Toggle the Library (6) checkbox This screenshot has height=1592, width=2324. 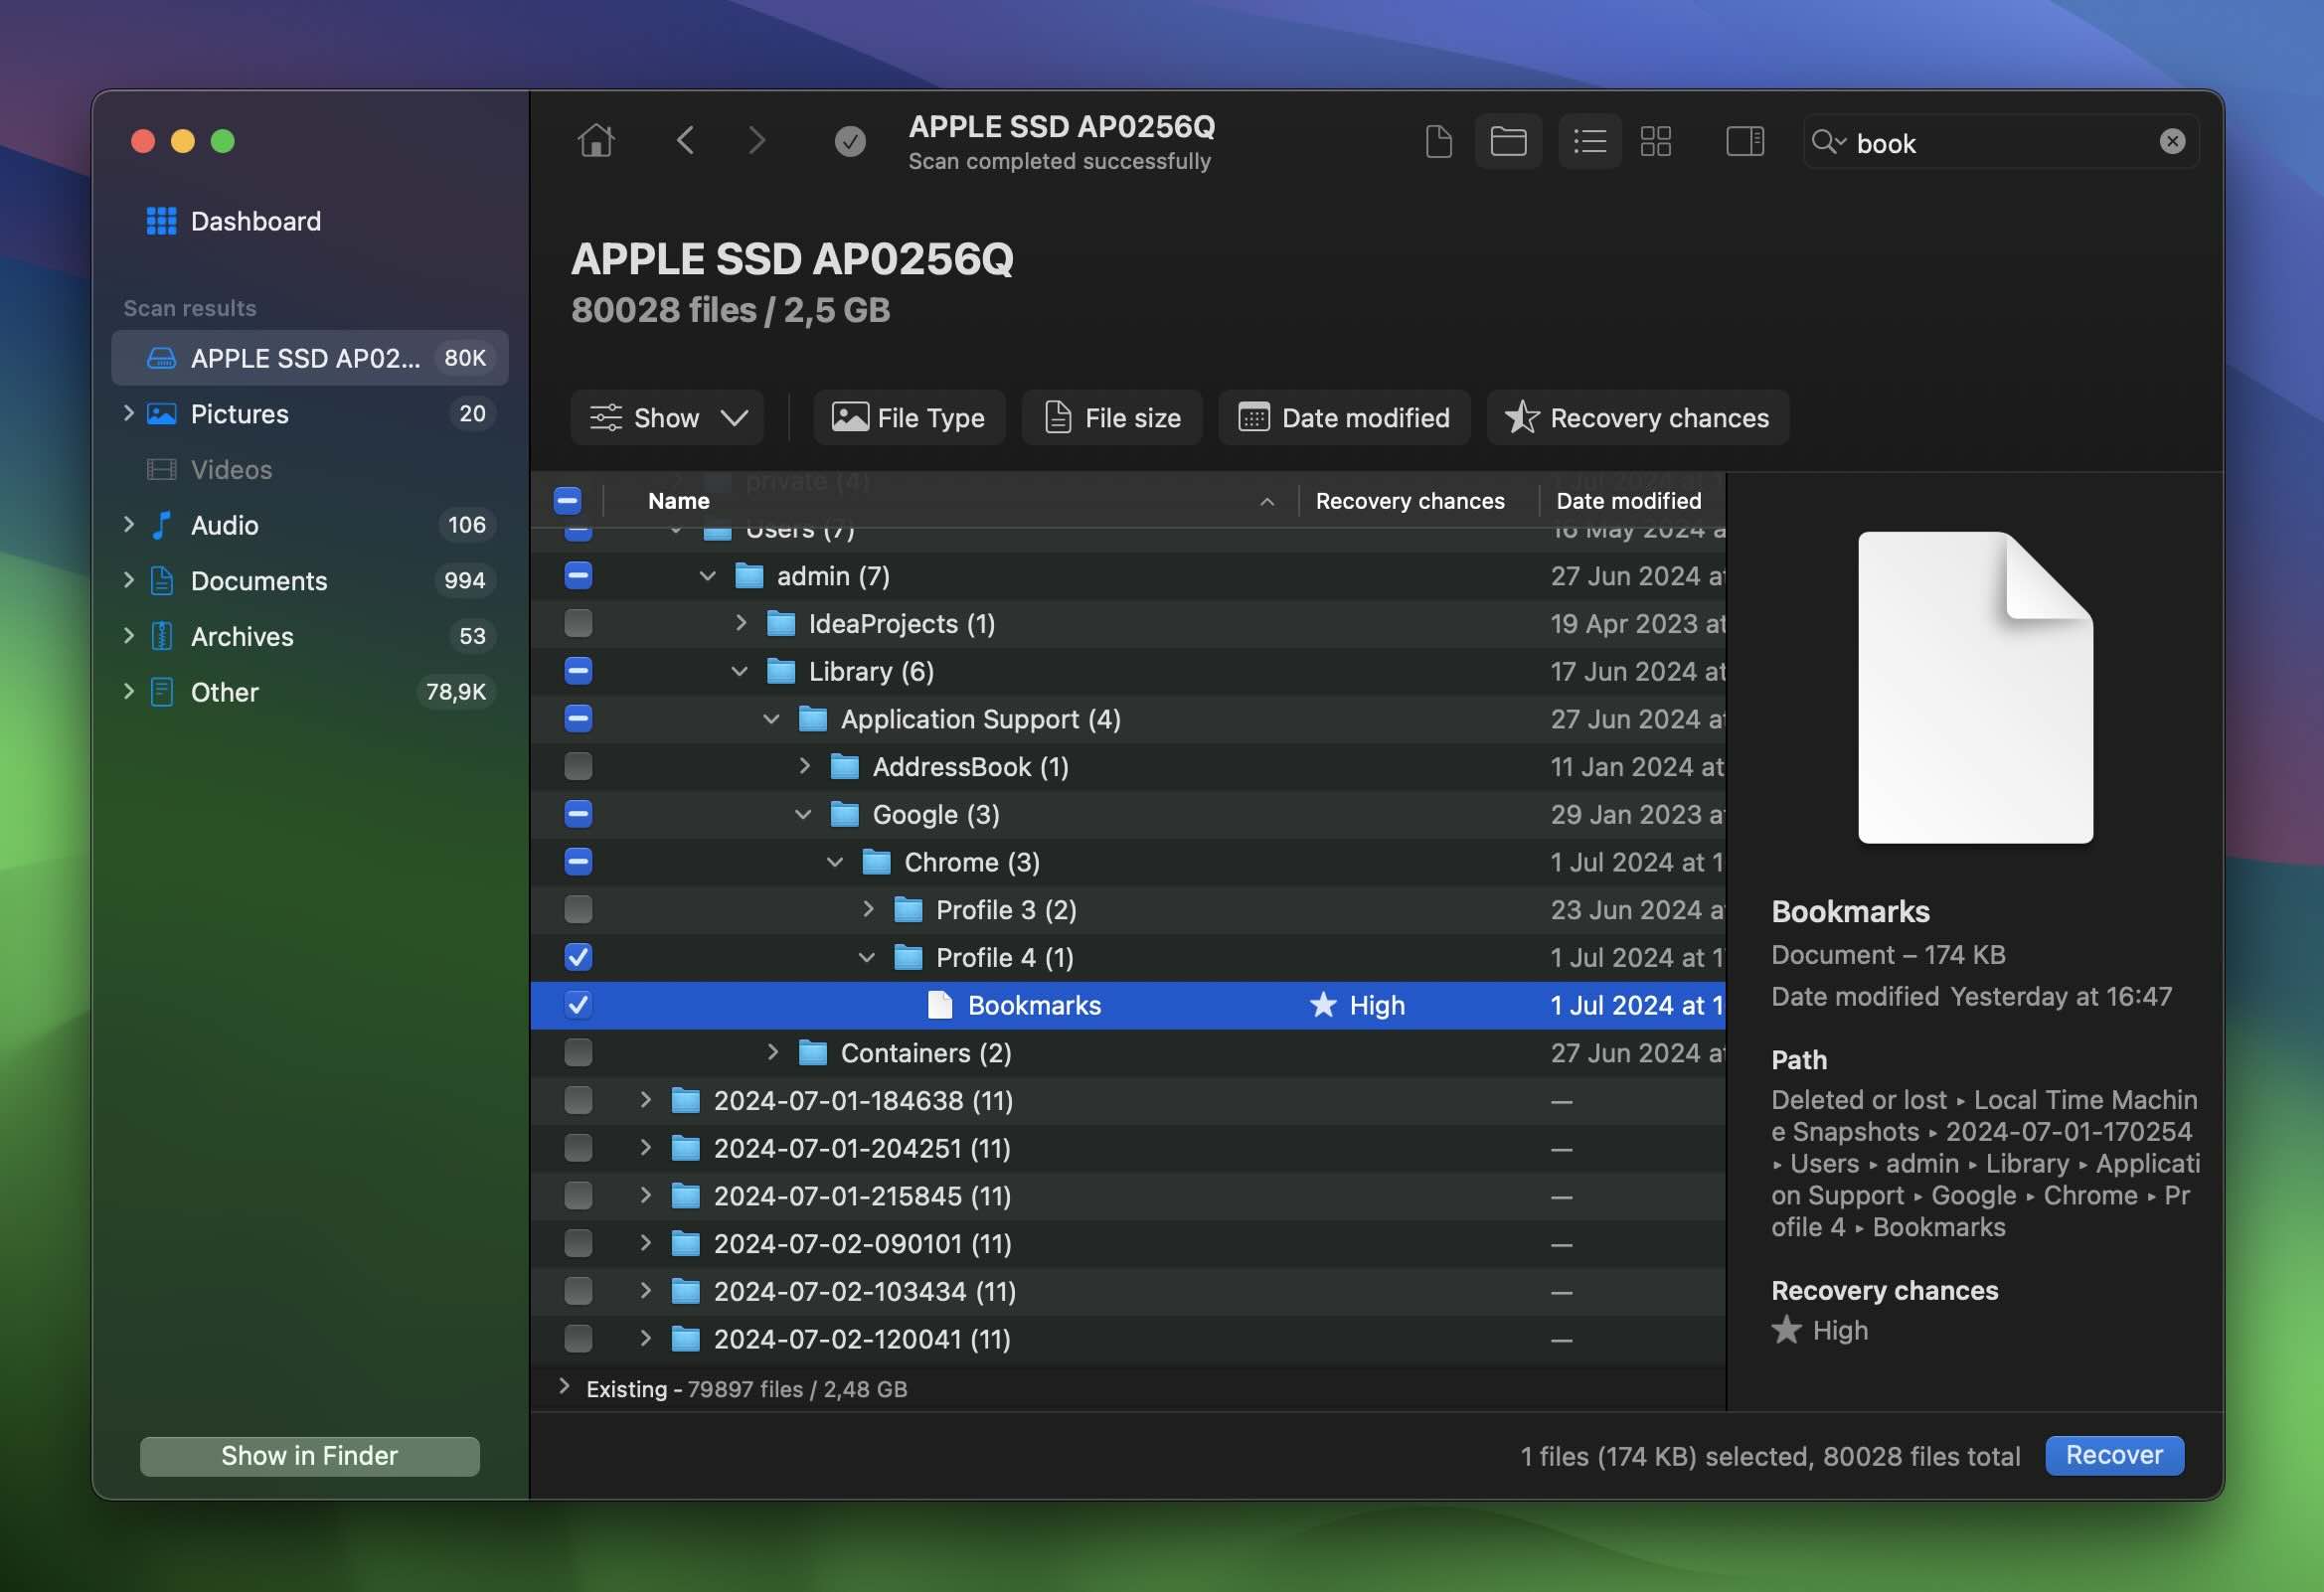pos(578,671)
